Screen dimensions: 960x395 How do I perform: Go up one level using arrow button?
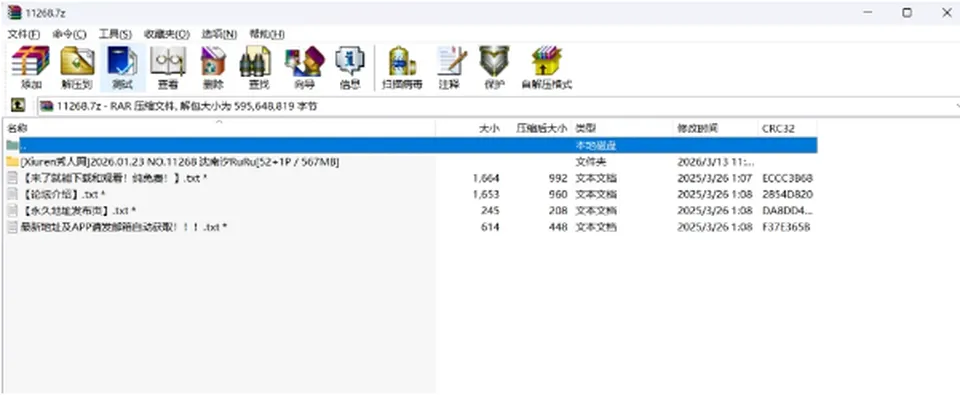tap(18, 106)
